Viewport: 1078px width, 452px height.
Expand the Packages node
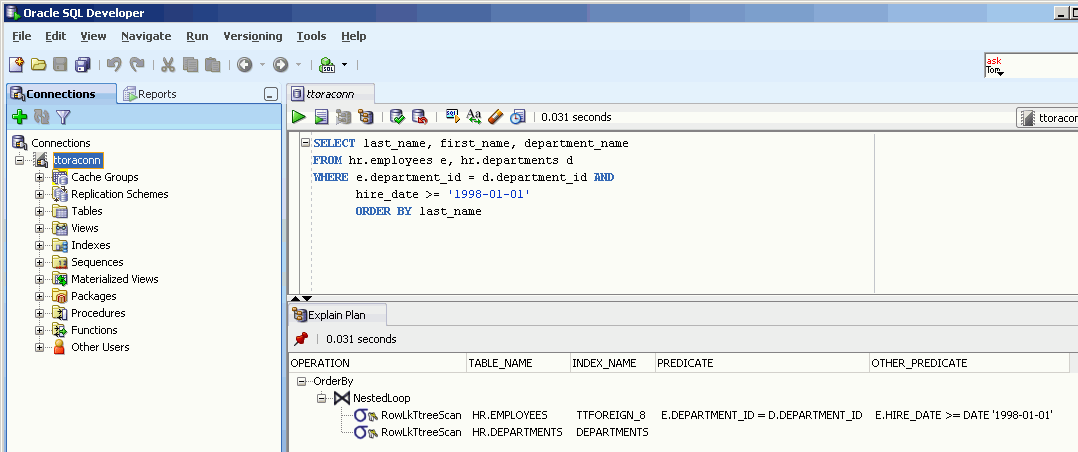[39, 296]
